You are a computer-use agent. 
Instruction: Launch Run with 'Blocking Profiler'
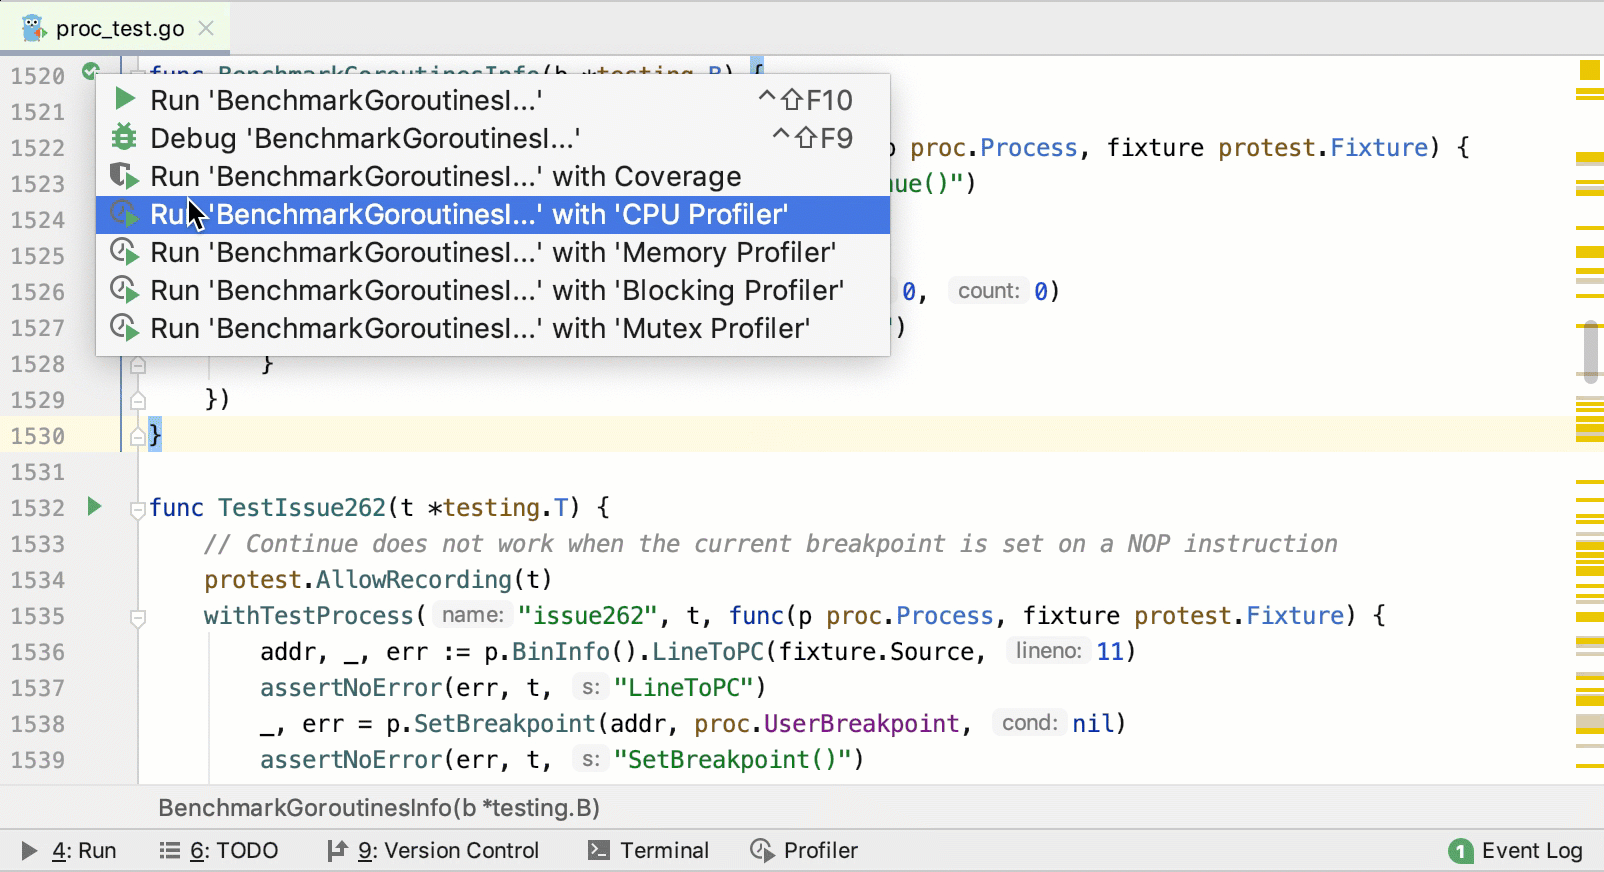pos(496,290)
